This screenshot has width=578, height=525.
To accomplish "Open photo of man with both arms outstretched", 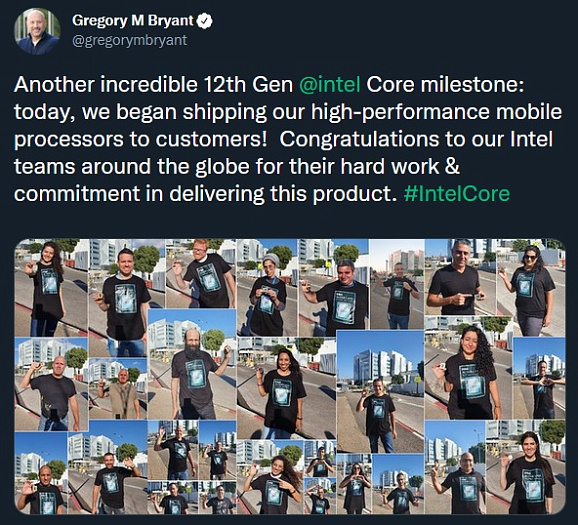I will (539, 378).
